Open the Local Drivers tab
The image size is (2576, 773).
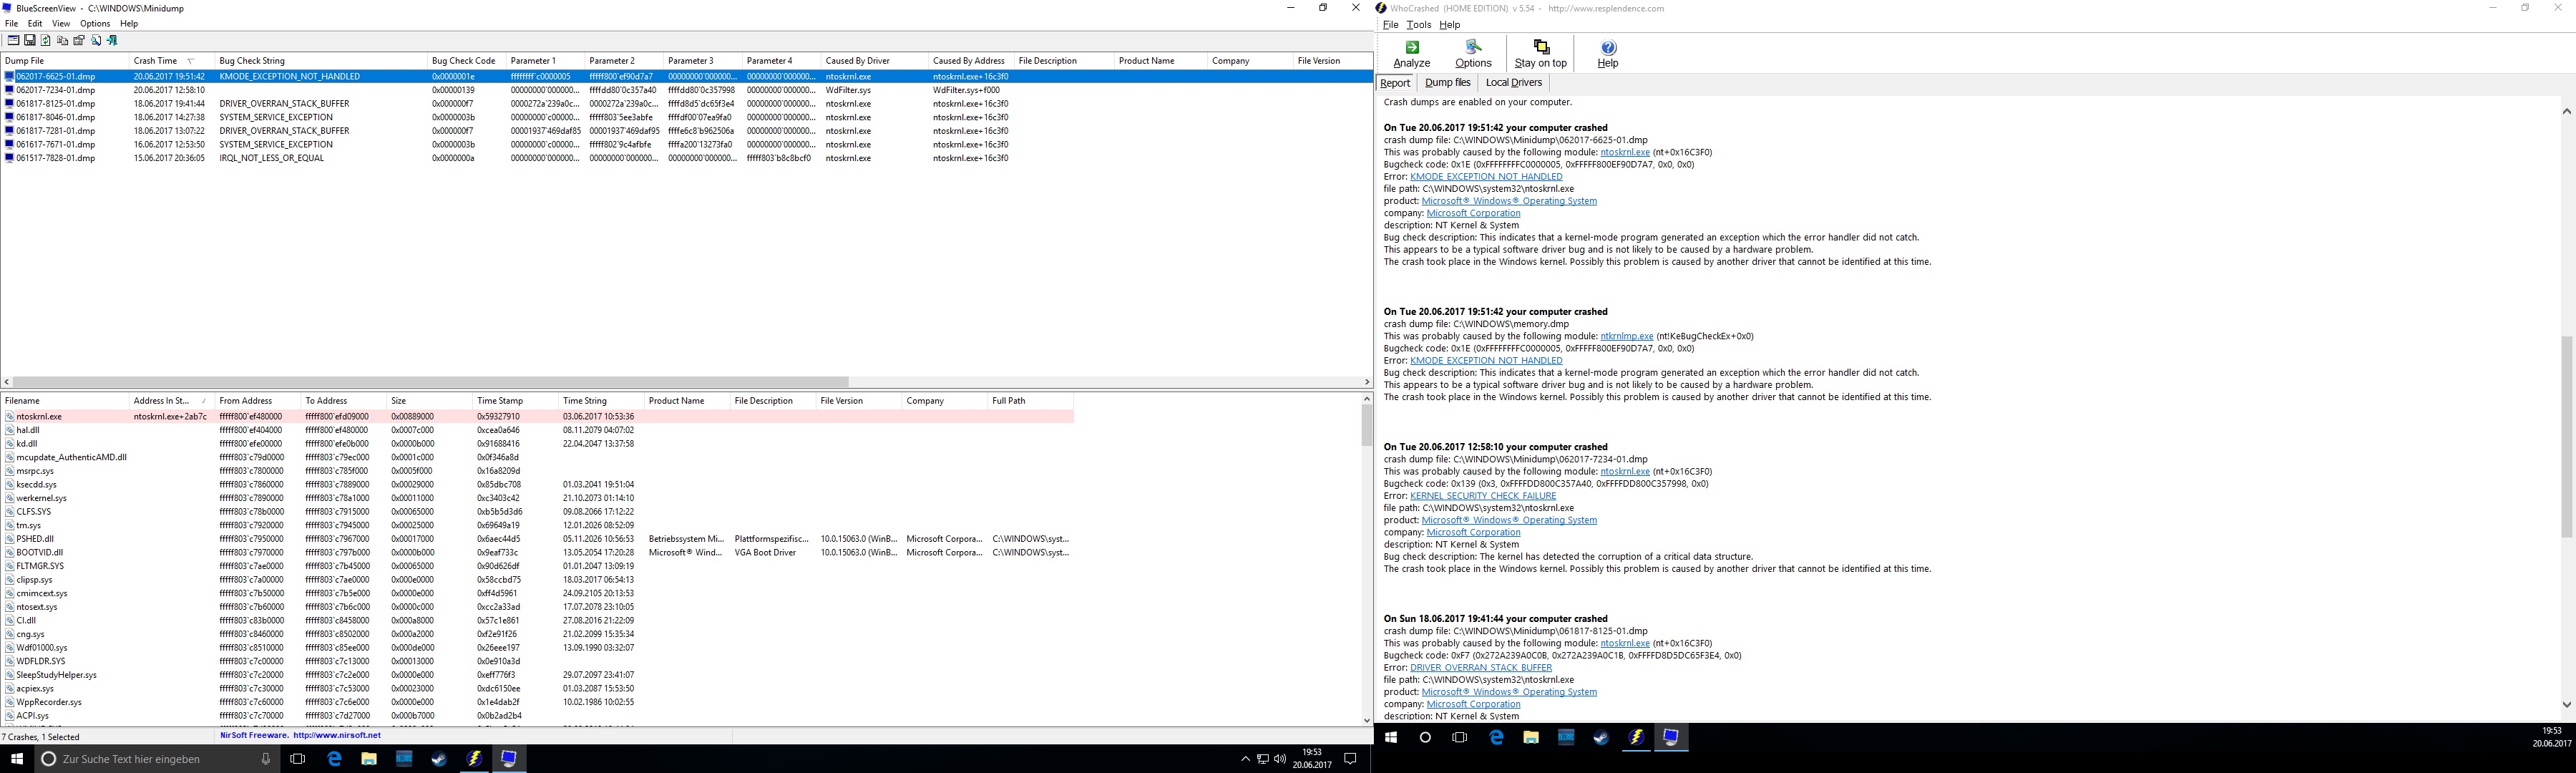coord(1513,83)
